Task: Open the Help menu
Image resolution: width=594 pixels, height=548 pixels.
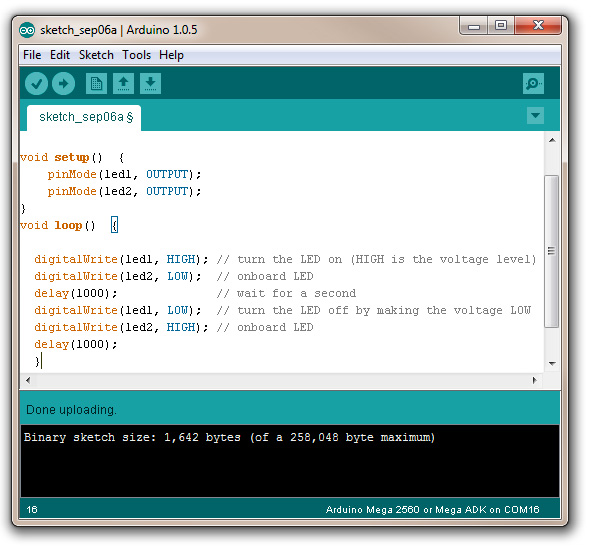Action: (171, 55)
